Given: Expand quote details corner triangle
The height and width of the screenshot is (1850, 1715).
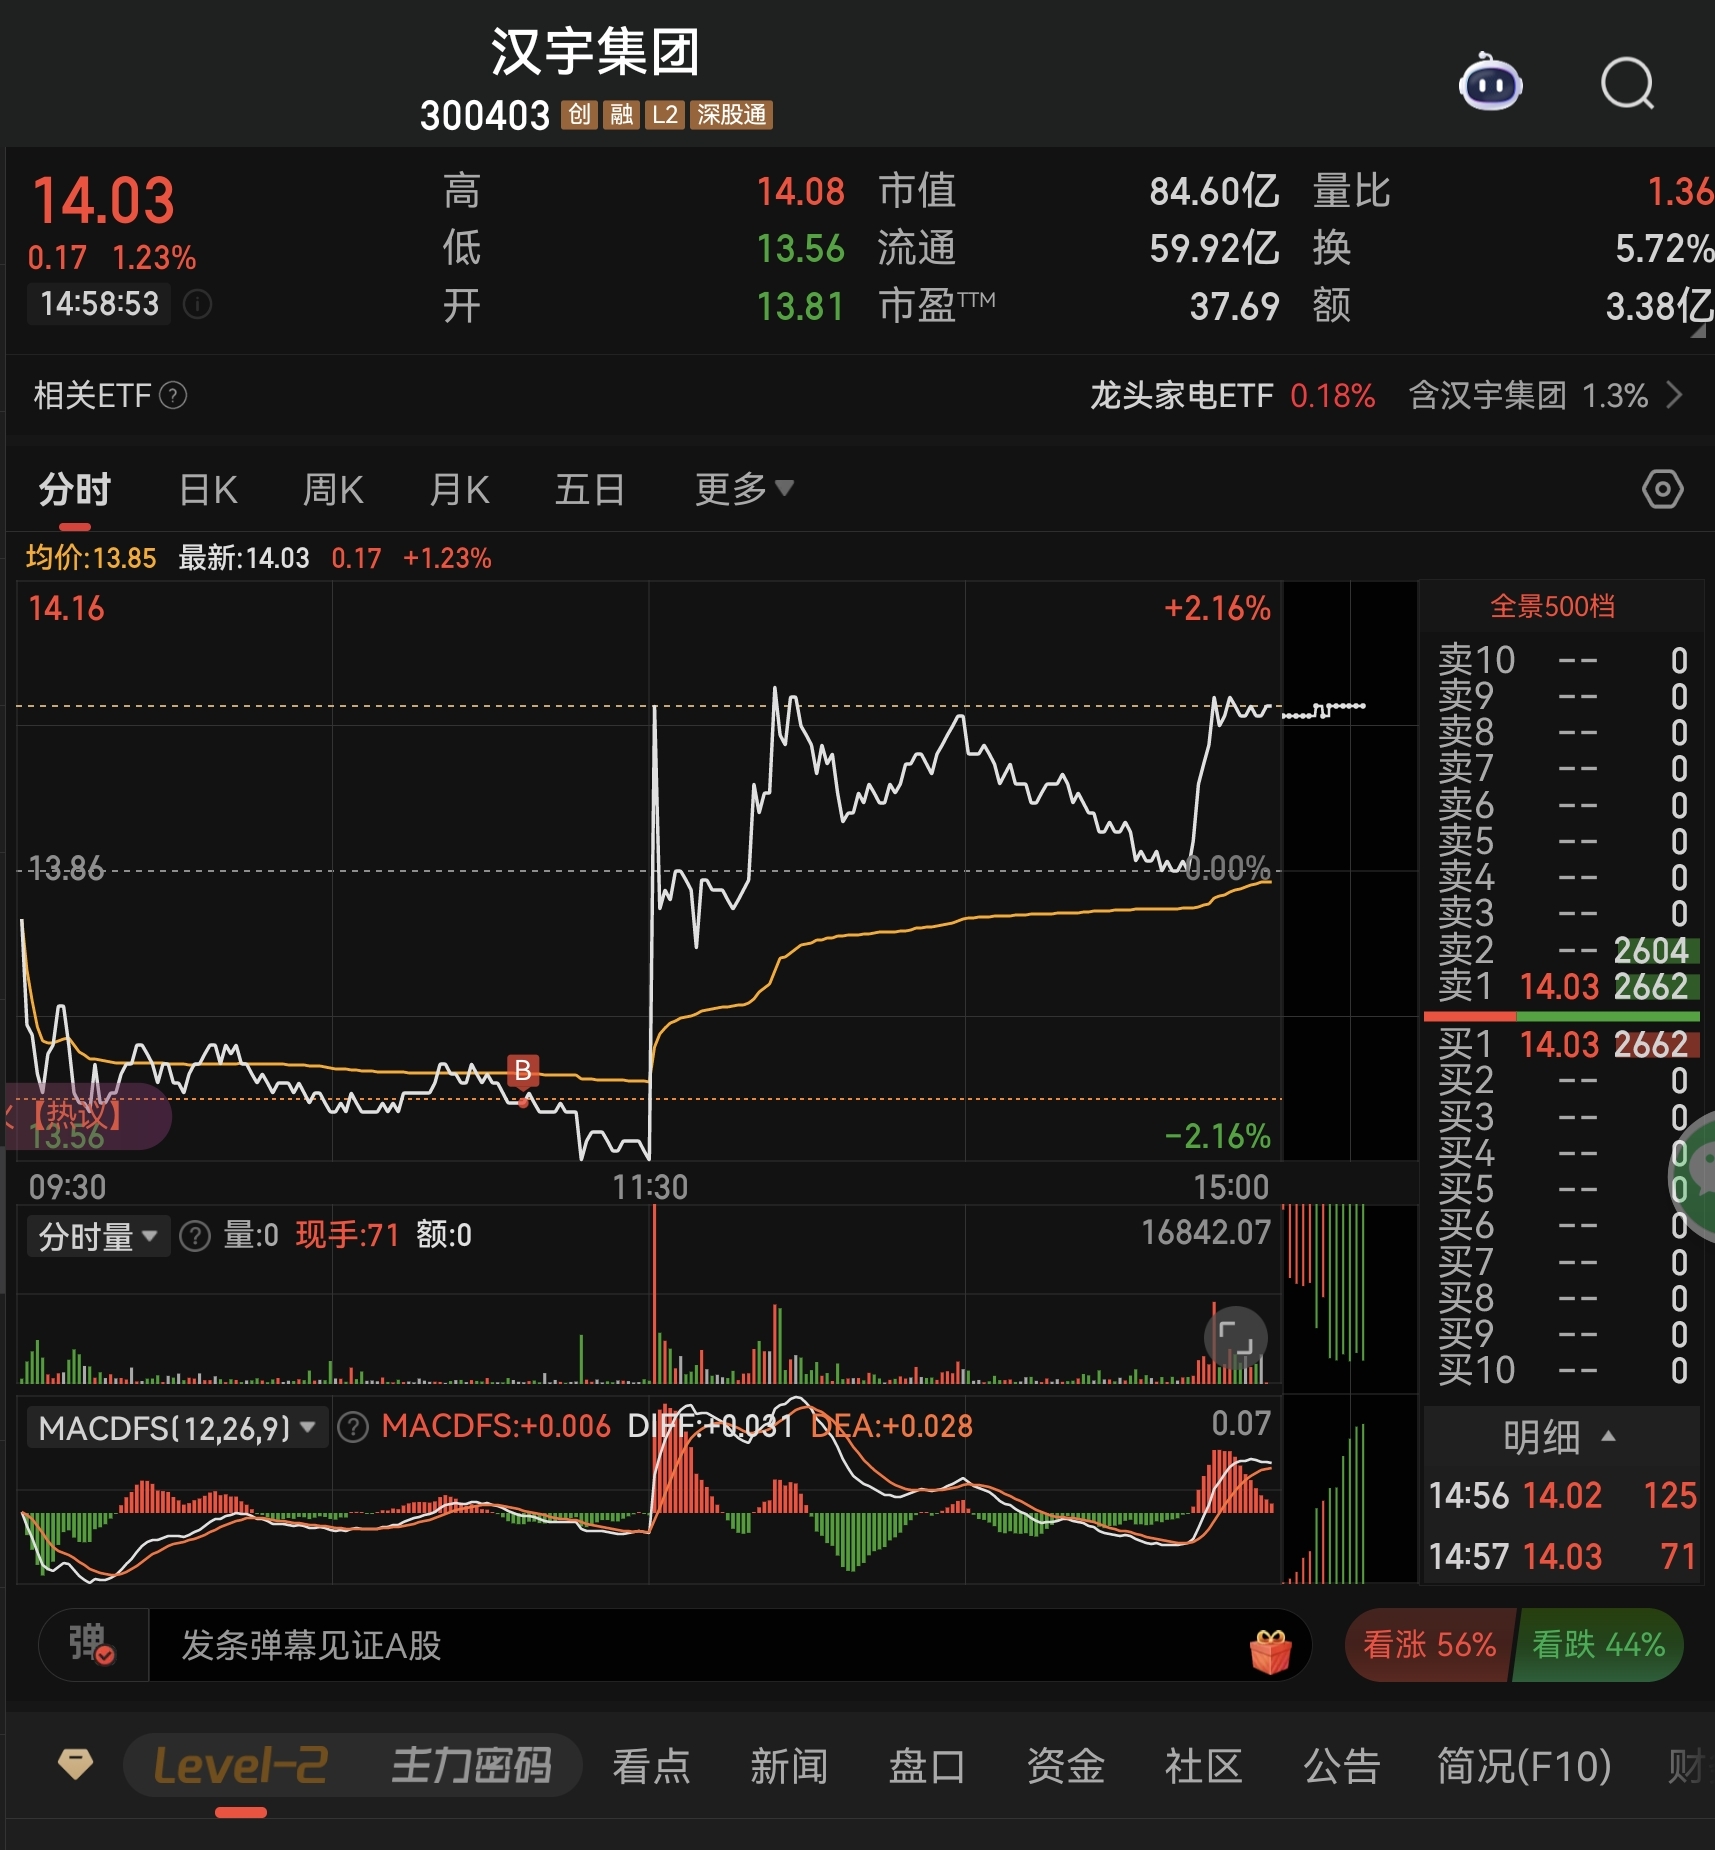Looking at the screenshot, I should tap(1698, 331).
